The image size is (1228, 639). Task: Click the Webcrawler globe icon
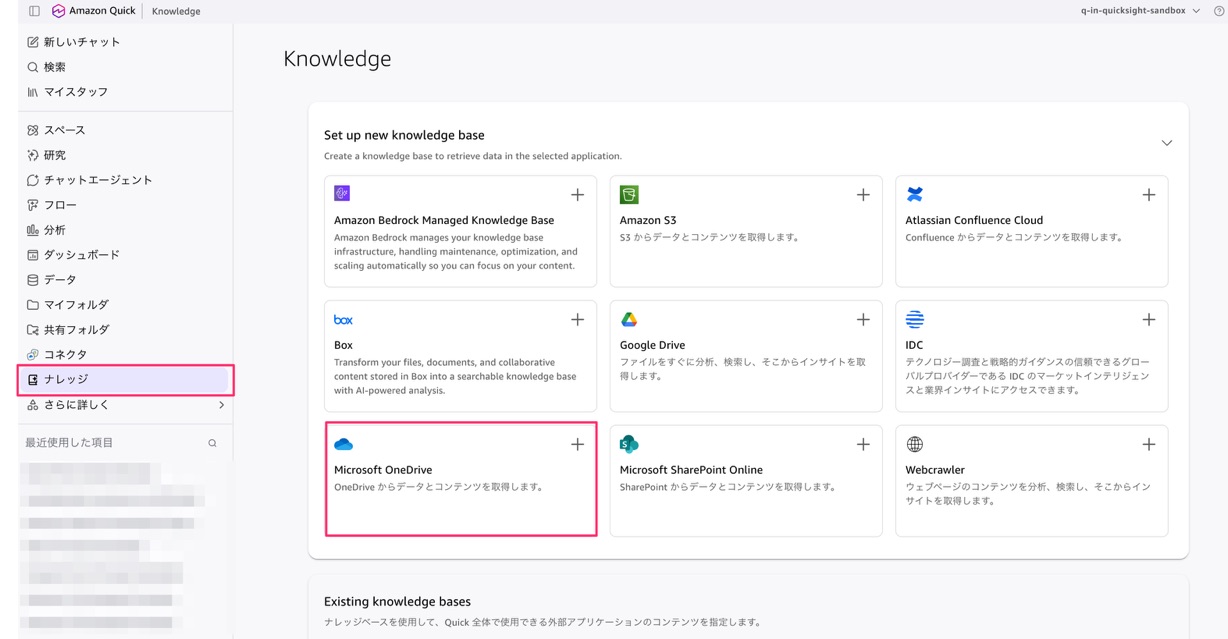pos(914,444)
